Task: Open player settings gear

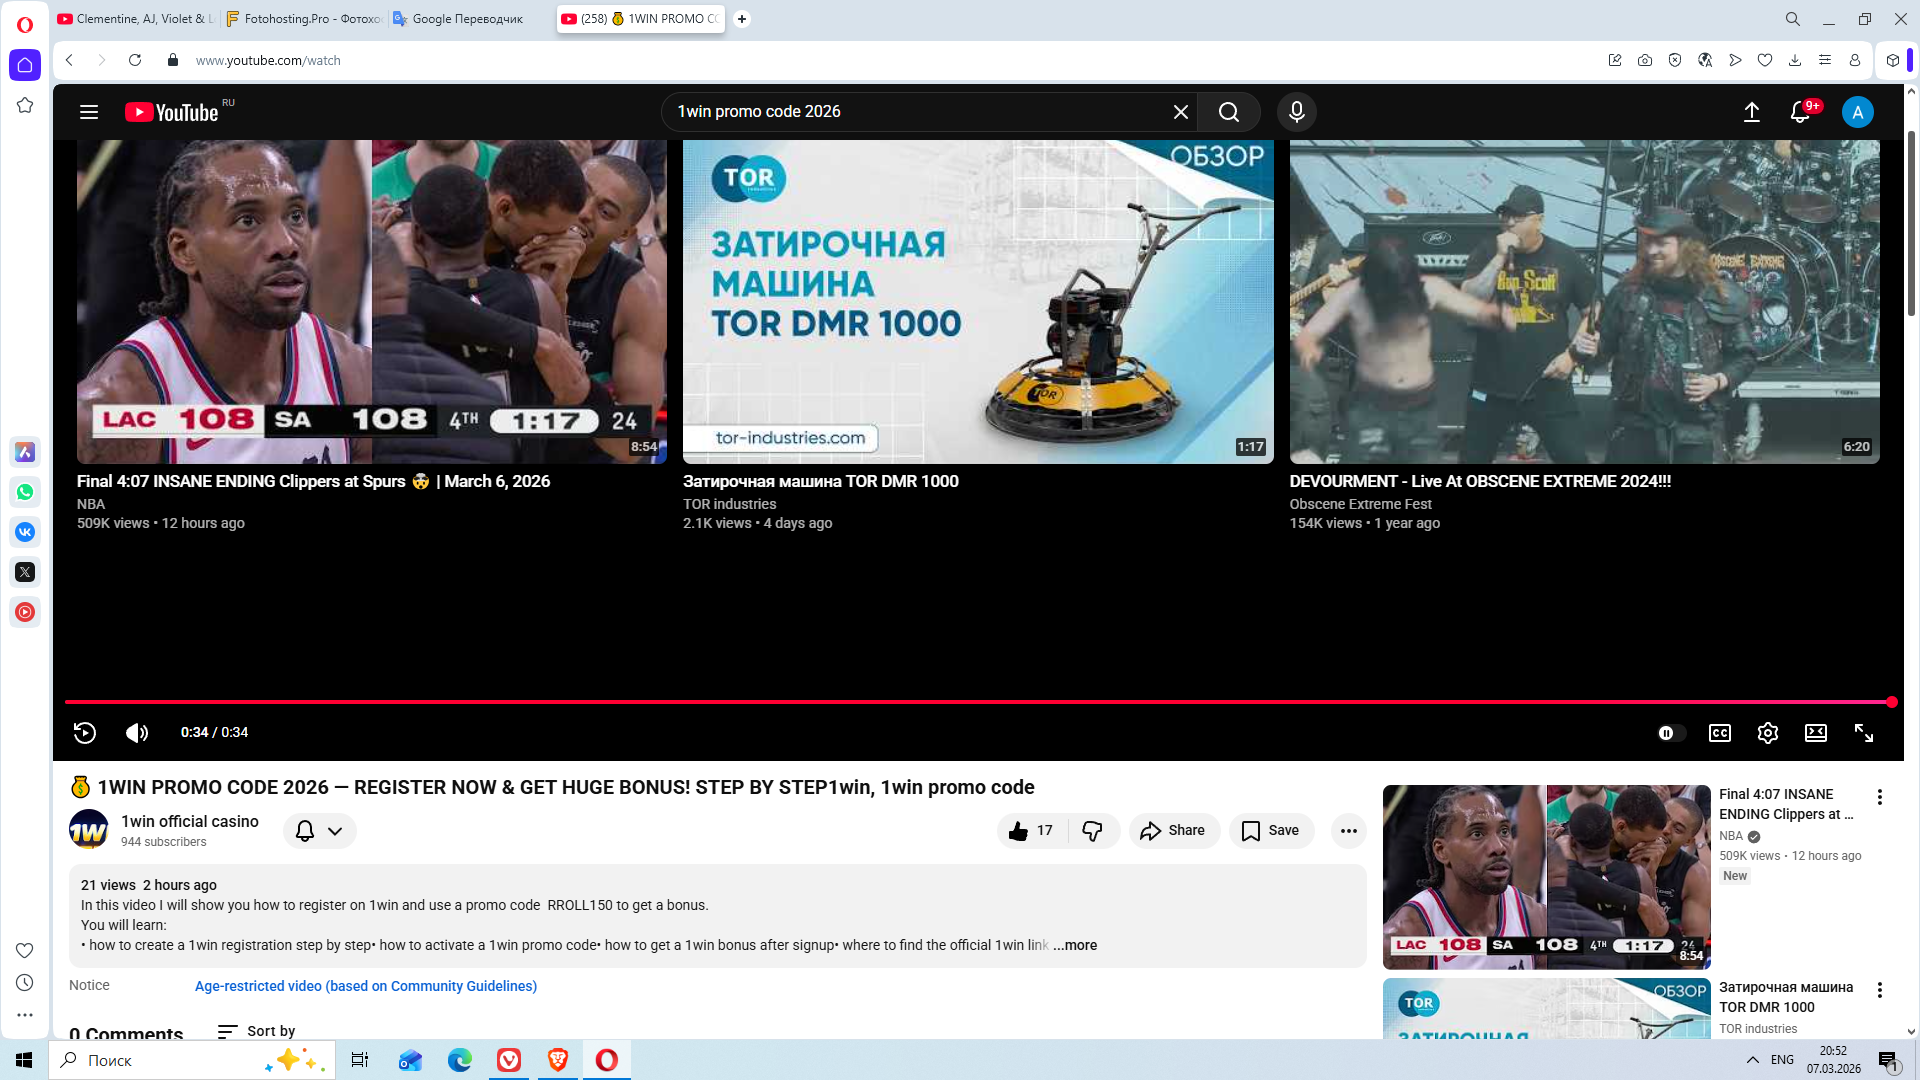Action: click(1767, 733)
